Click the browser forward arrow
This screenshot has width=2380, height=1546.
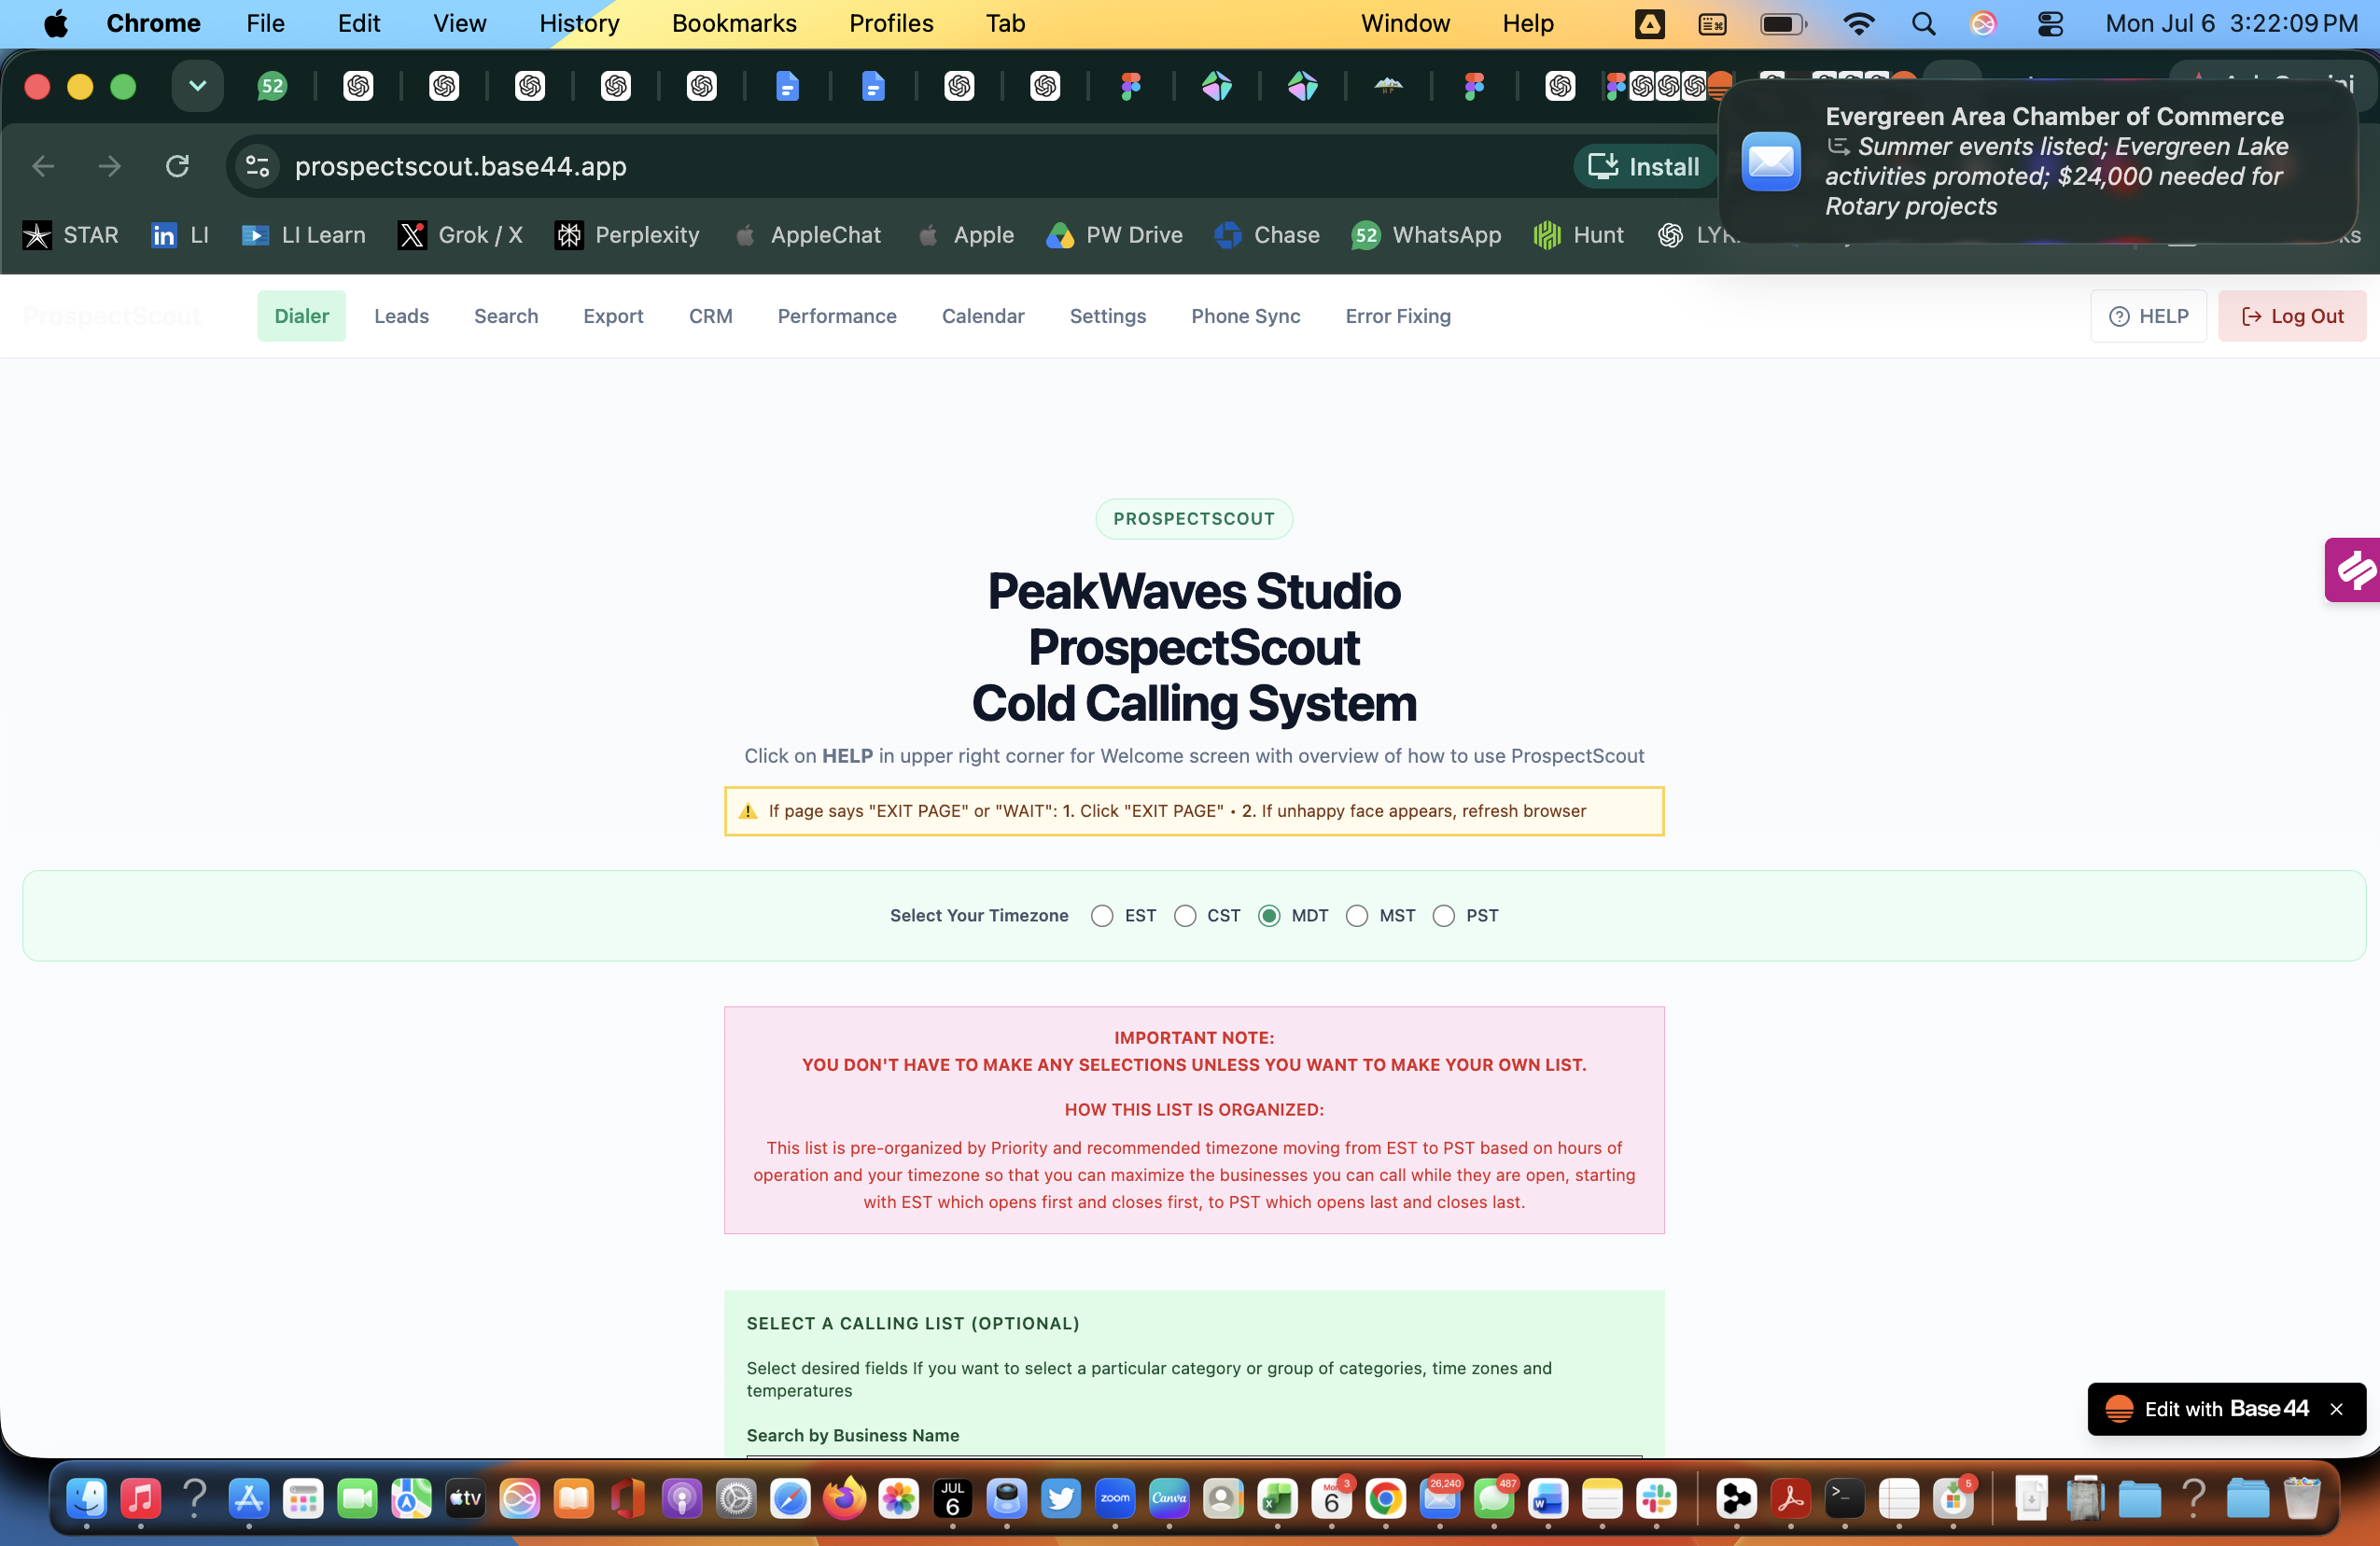110,166
